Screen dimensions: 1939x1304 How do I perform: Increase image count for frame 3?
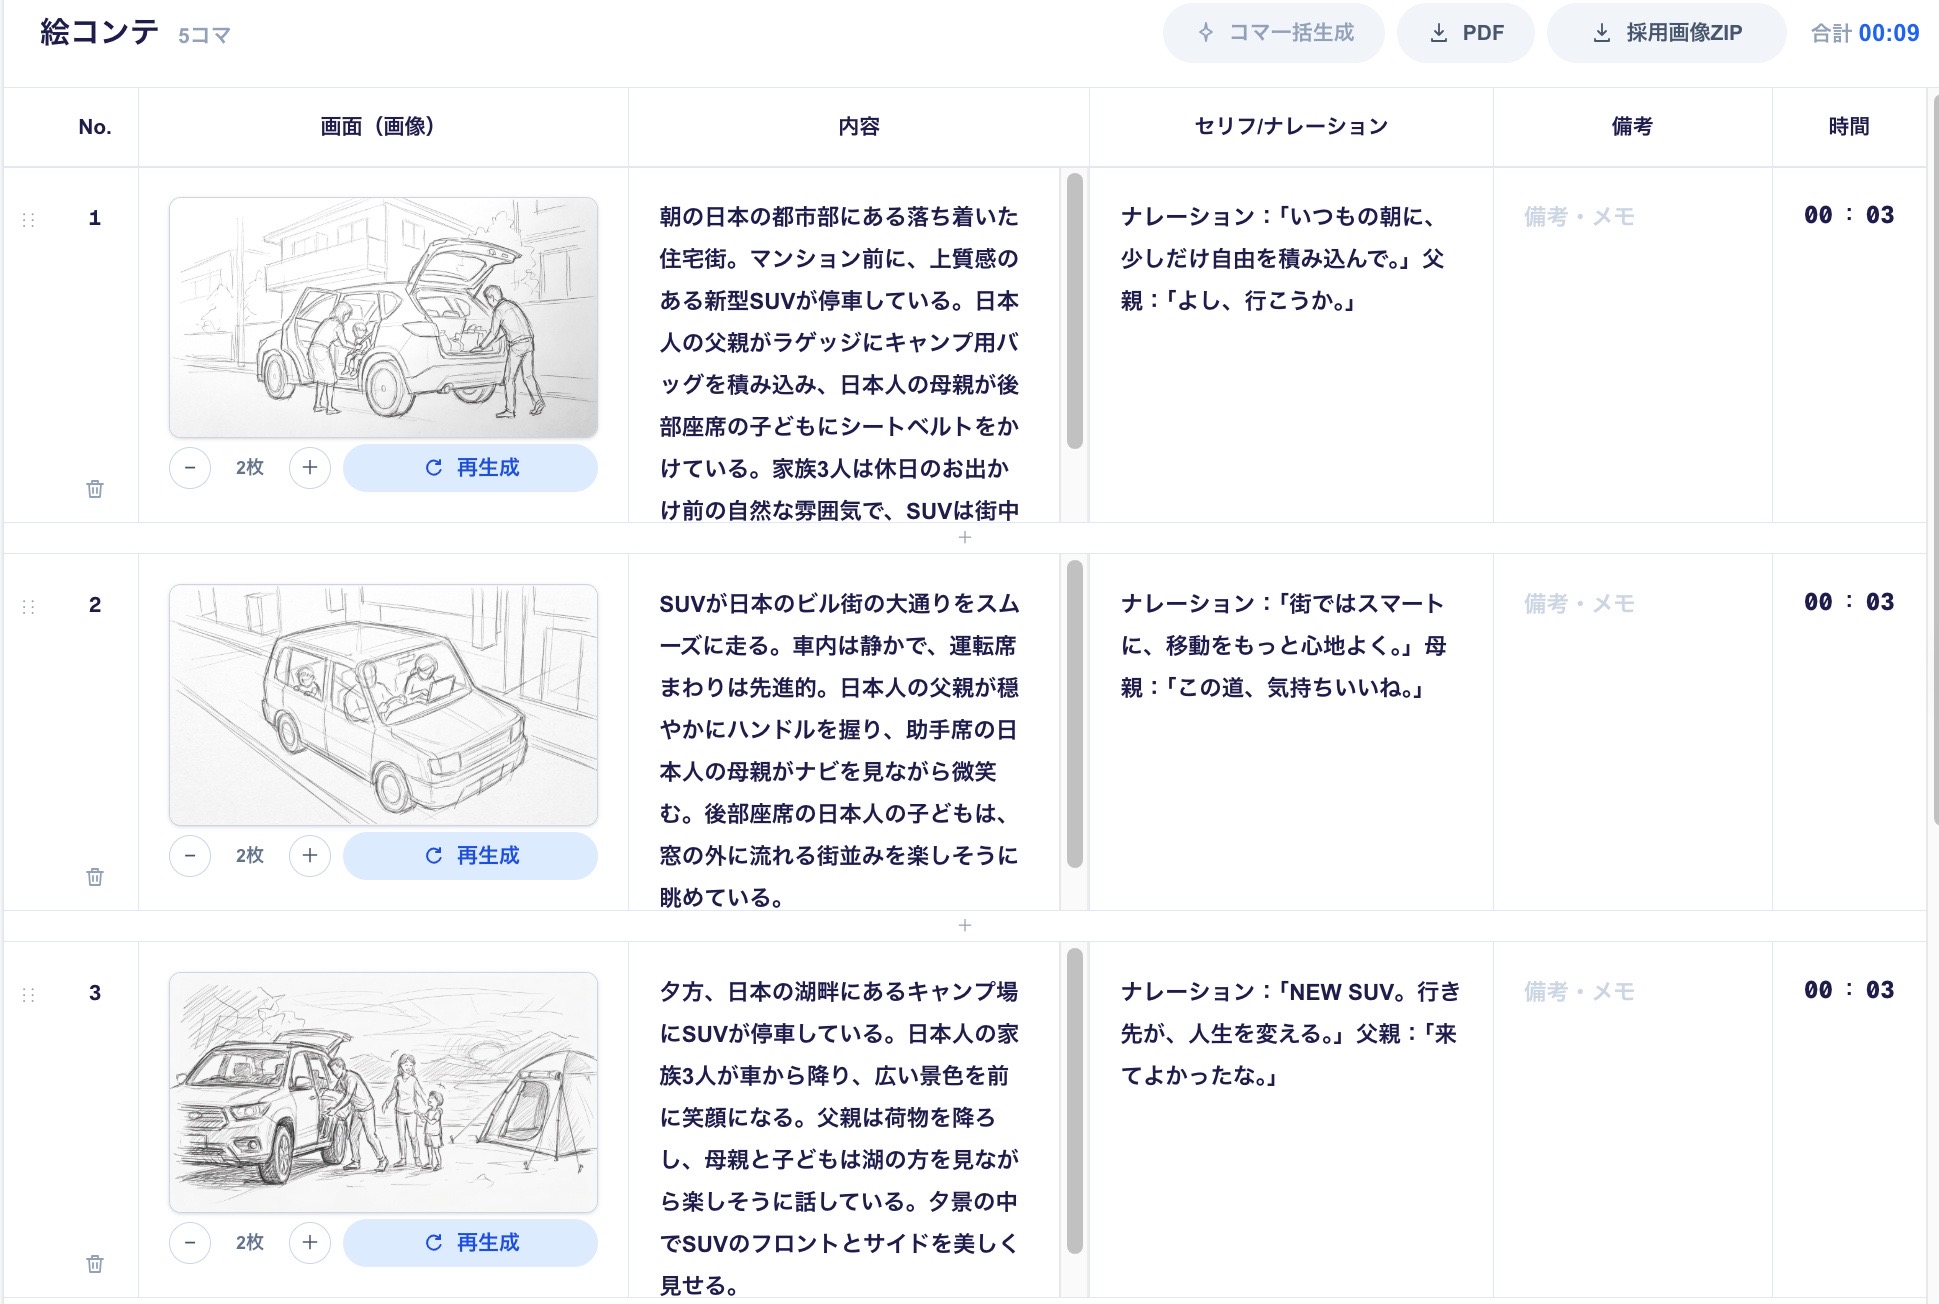tap(310, 1243)
